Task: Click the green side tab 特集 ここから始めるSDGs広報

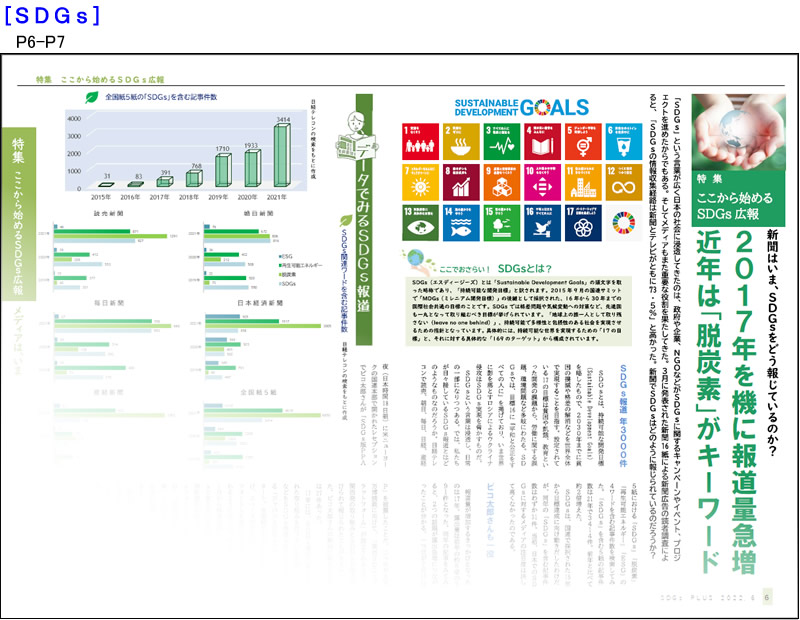Action: coord(18,214)
